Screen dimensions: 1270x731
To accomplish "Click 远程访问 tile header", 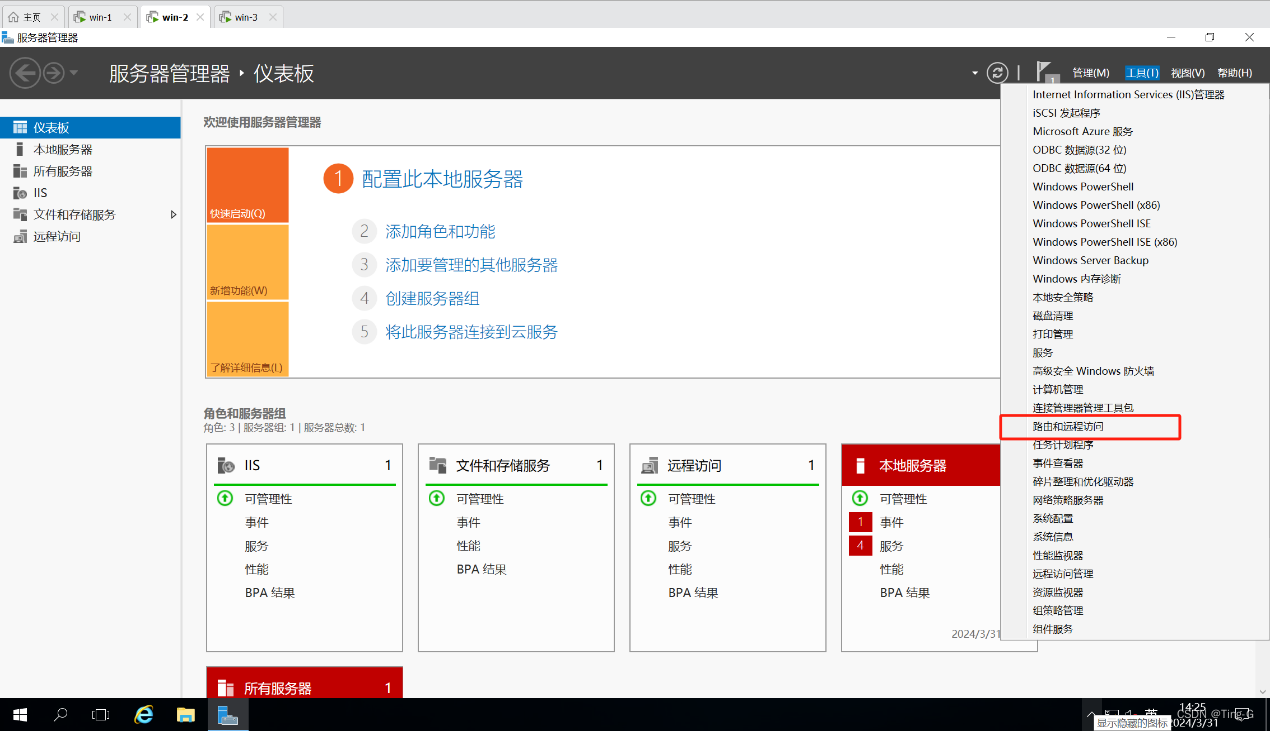I will click(x=728, y=465).
